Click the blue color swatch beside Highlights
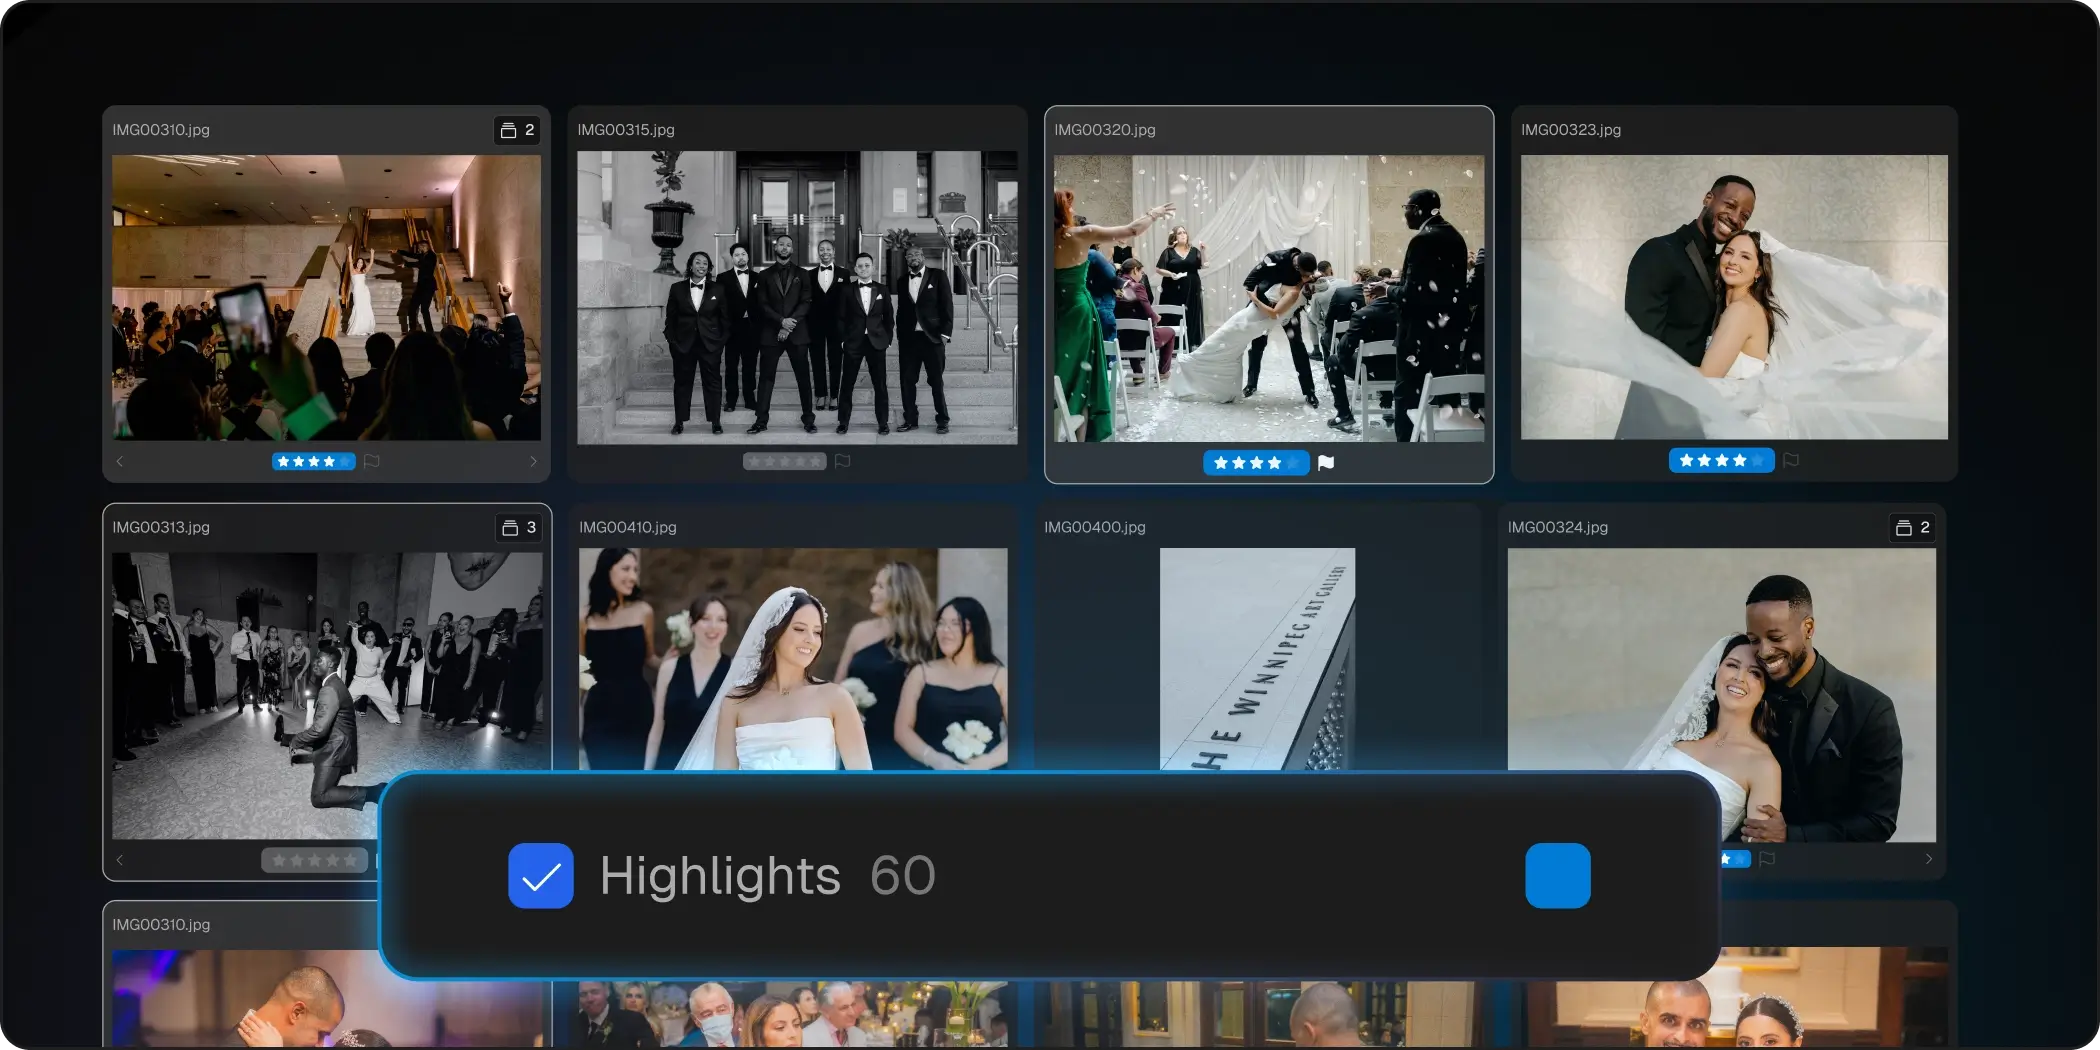2100x1050 pixels. (1557, 876)
